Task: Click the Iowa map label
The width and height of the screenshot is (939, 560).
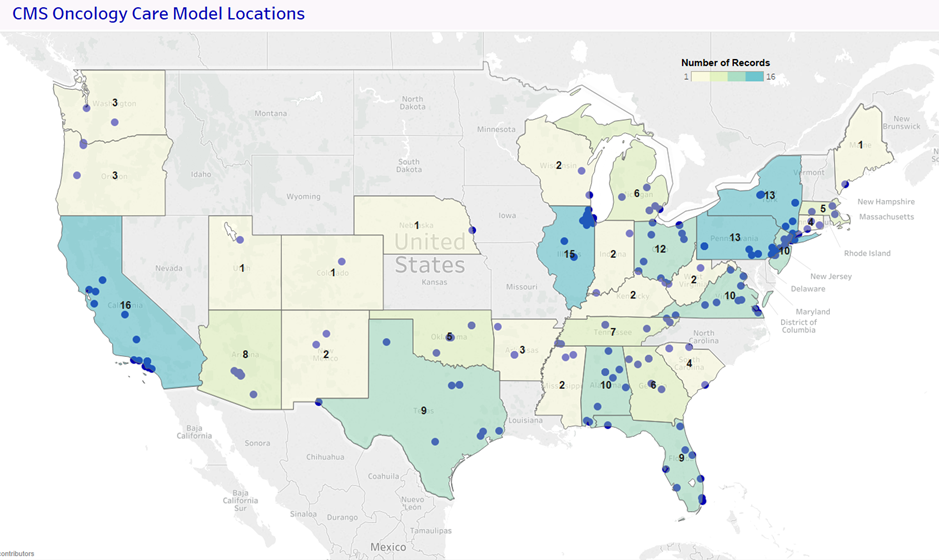Action: pyautogui.click(x=507, y=216)
